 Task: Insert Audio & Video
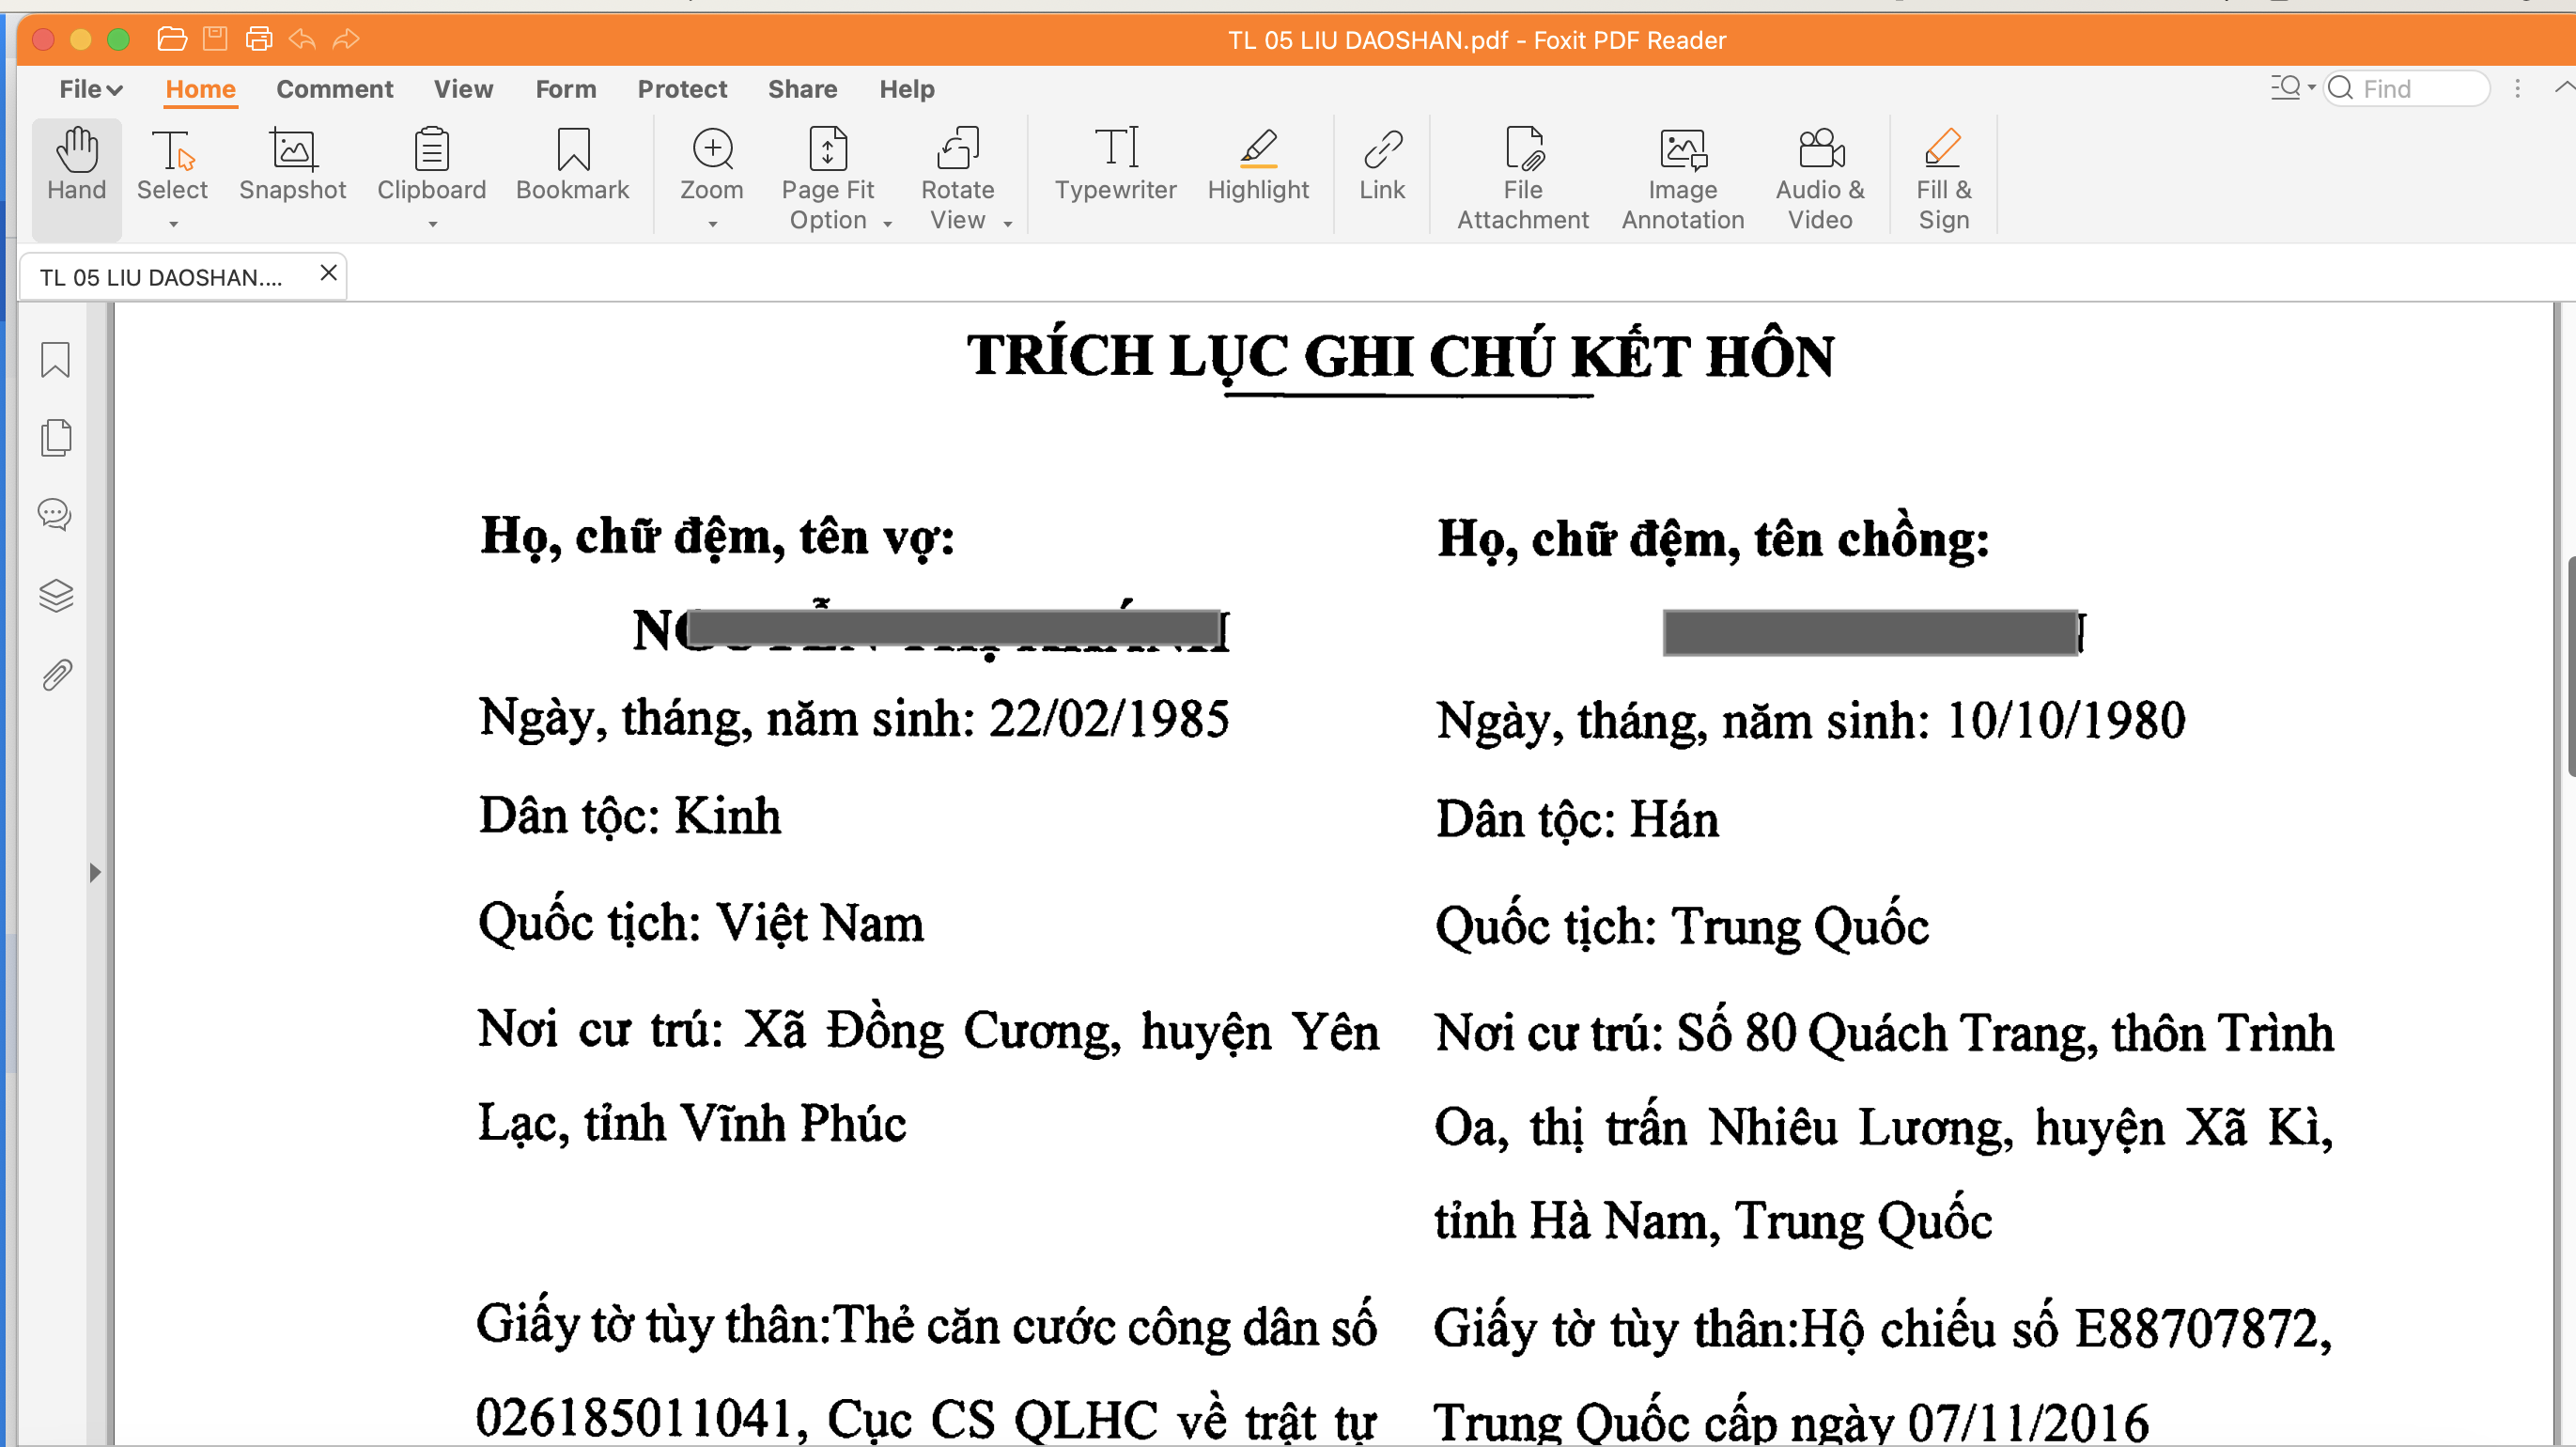click(1820, 180)
